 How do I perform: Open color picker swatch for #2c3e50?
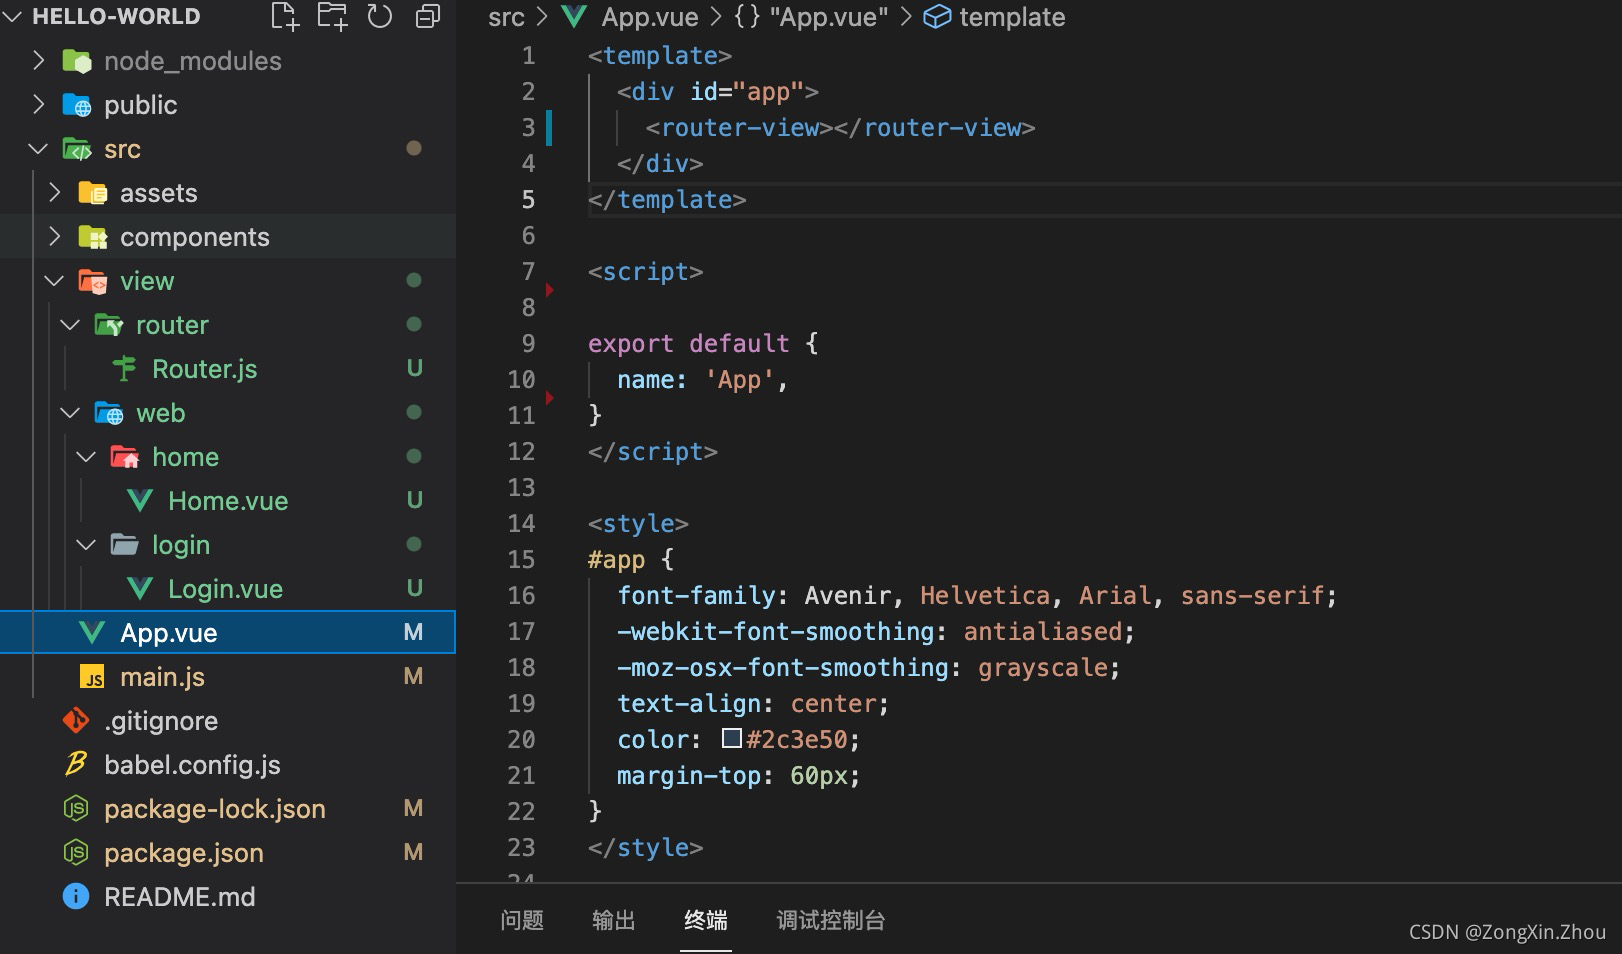point(732,739)
